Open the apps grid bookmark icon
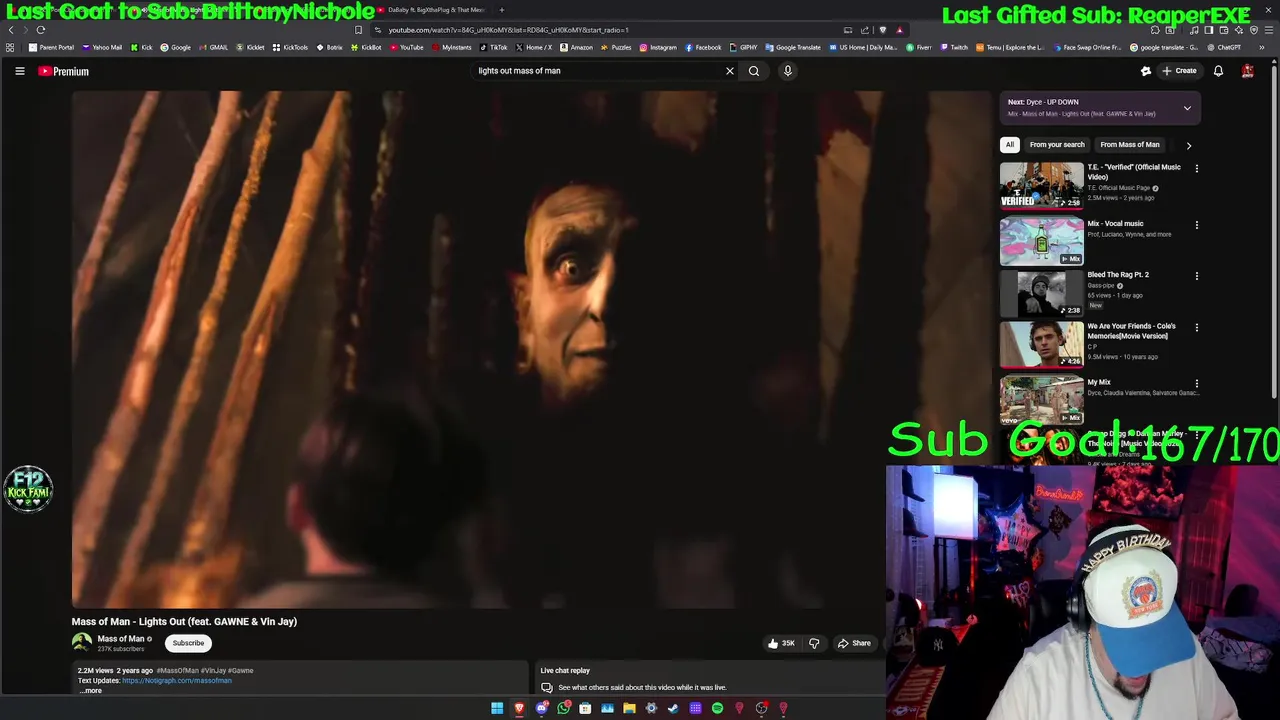This screenshot has width=1280, height=720. (x=10, y=47)
